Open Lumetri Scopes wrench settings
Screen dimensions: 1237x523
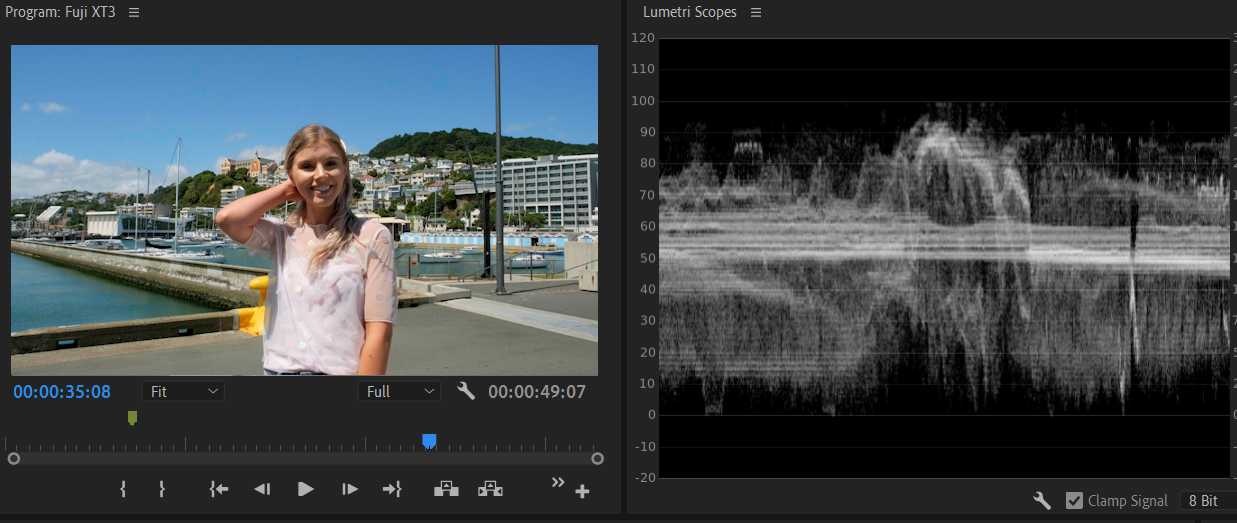click(x=1042, y=501)
